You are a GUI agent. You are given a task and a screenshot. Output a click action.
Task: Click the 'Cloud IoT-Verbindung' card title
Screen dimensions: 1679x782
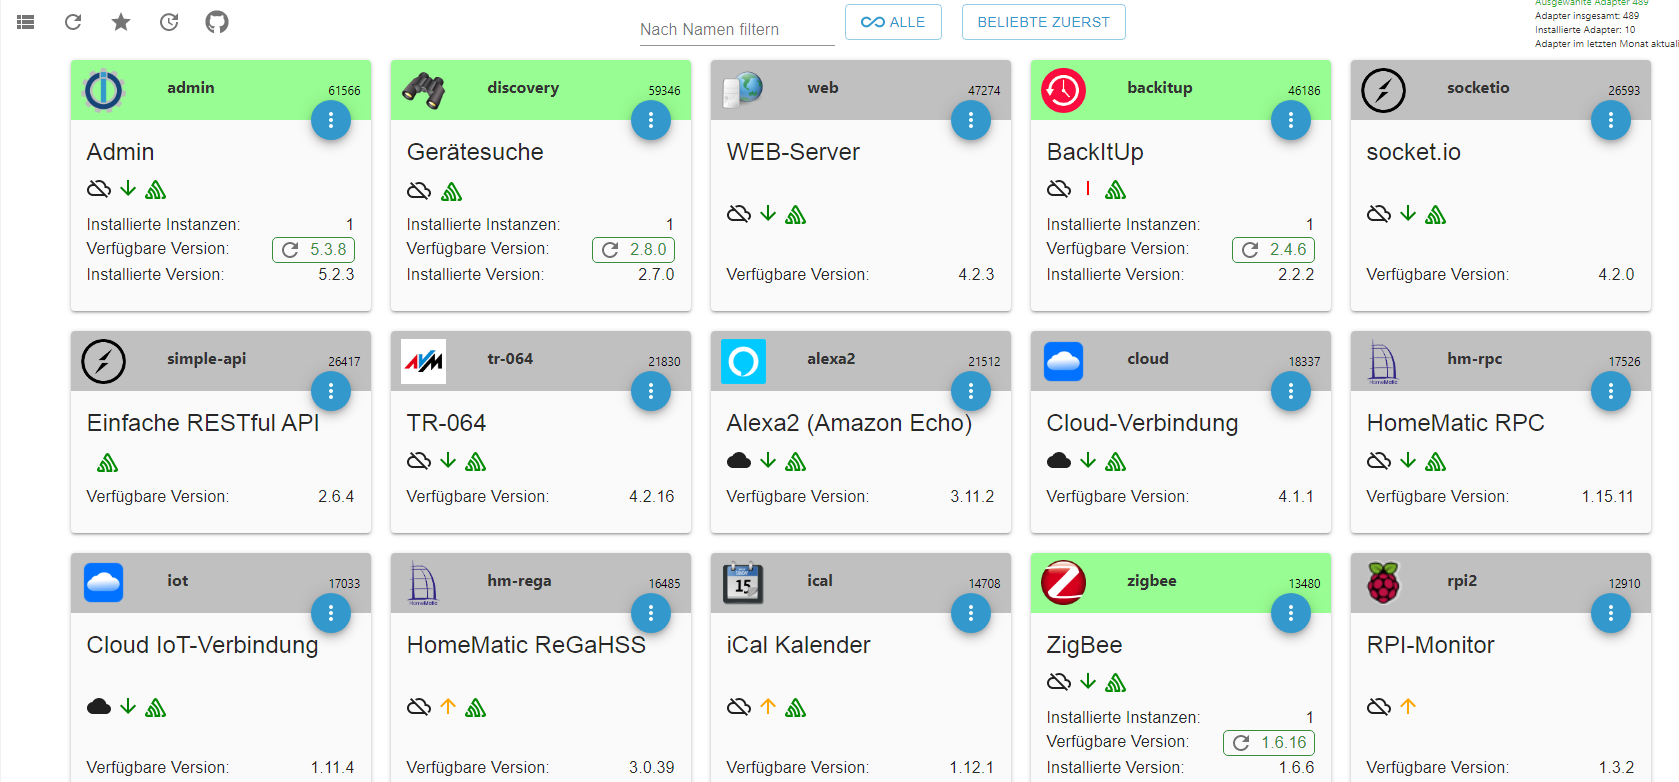coord(202,645)
